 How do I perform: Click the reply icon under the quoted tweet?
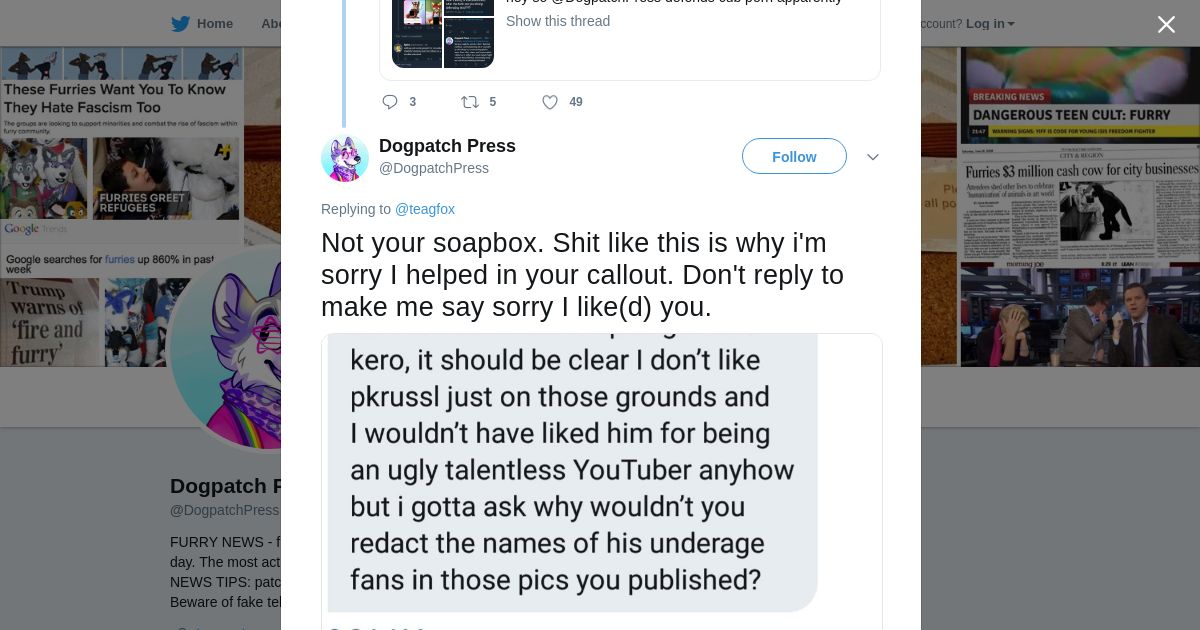click(390, 102)
